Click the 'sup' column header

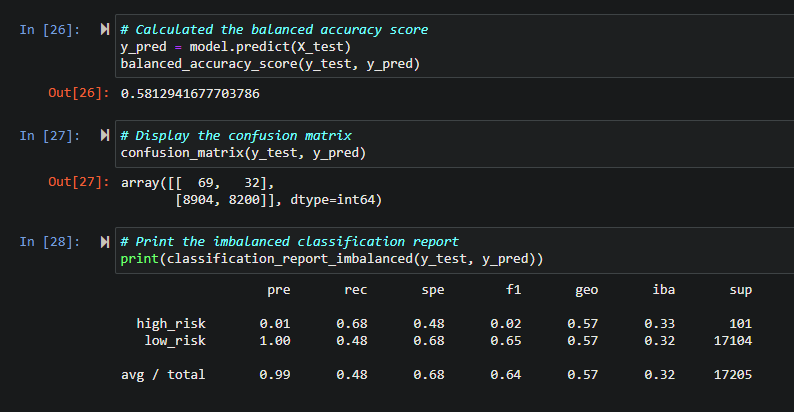coord(740,290)
